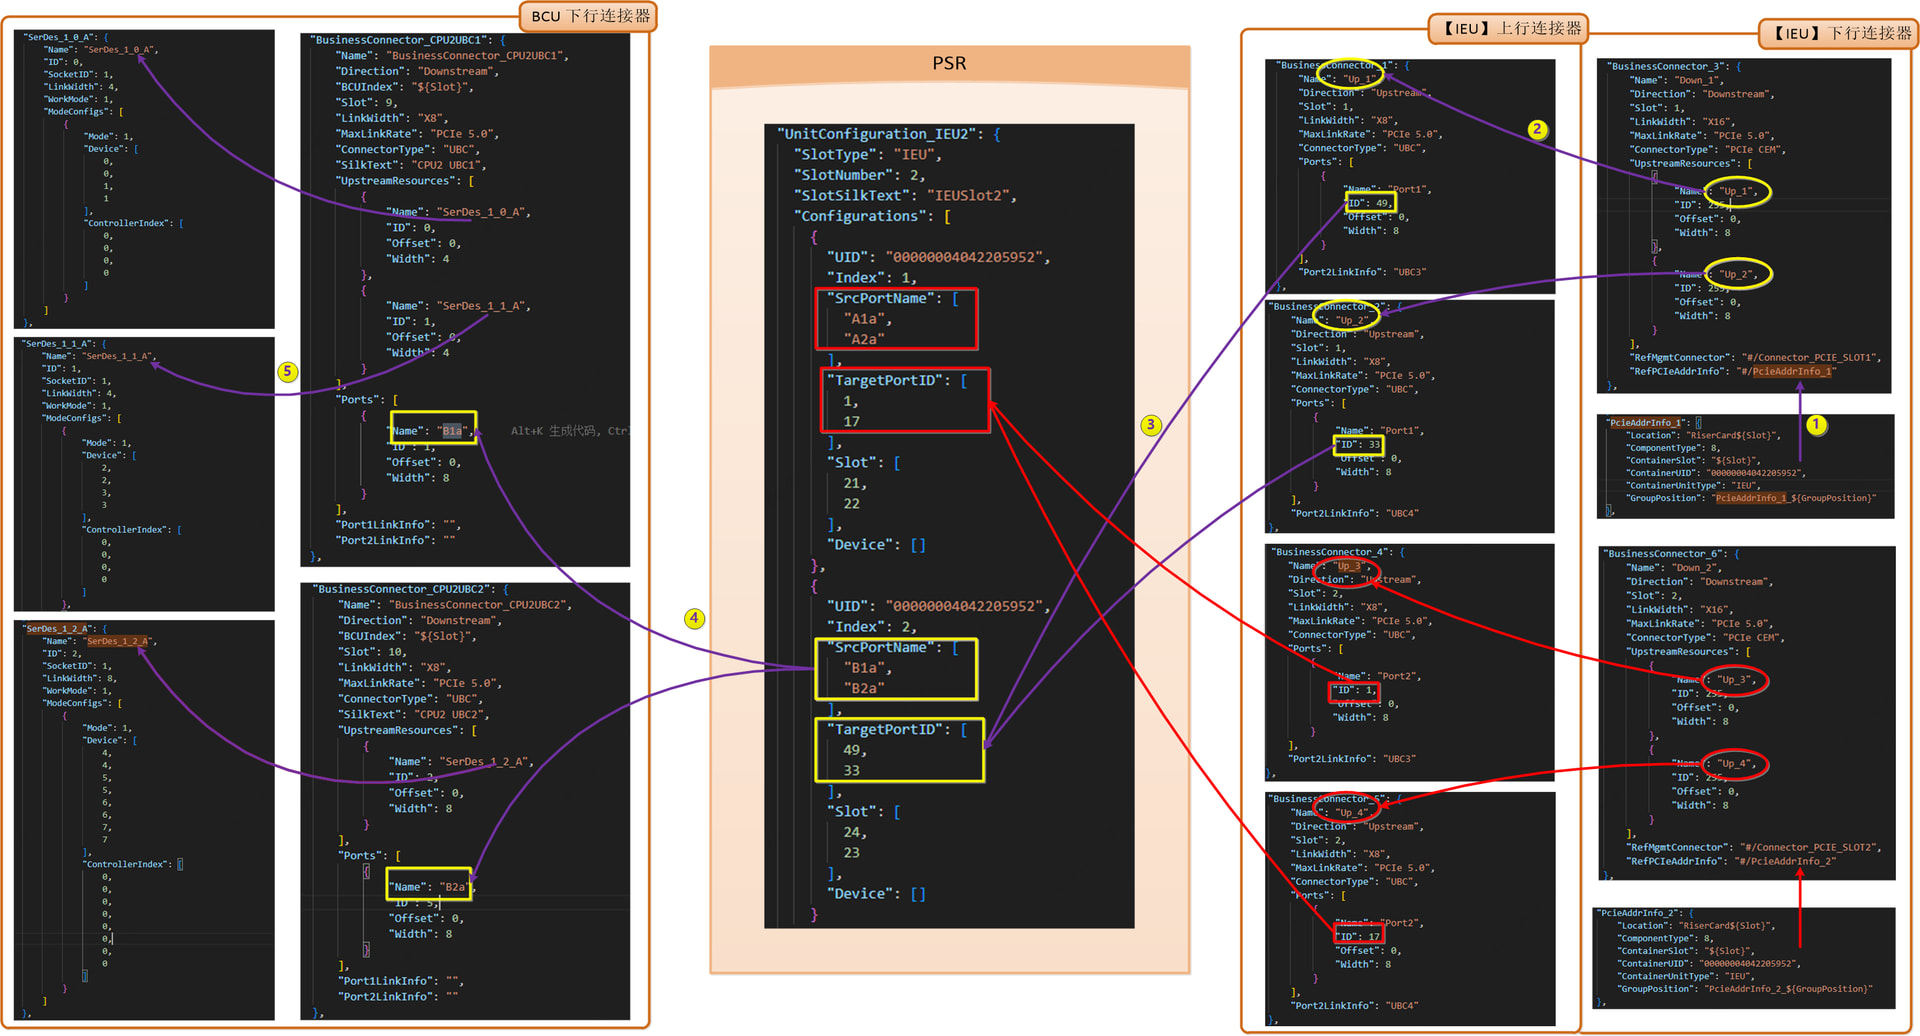The height and width of the screenshot is (1036, 1920).
Task: Click the 【IEU】上行连接器 label
Action: [x=1509, y=28]
